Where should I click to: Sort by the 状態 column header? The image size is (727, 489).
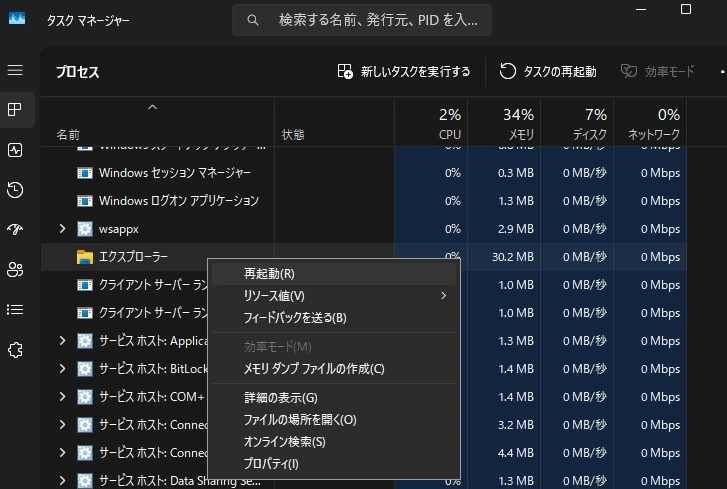click(334, 122)
